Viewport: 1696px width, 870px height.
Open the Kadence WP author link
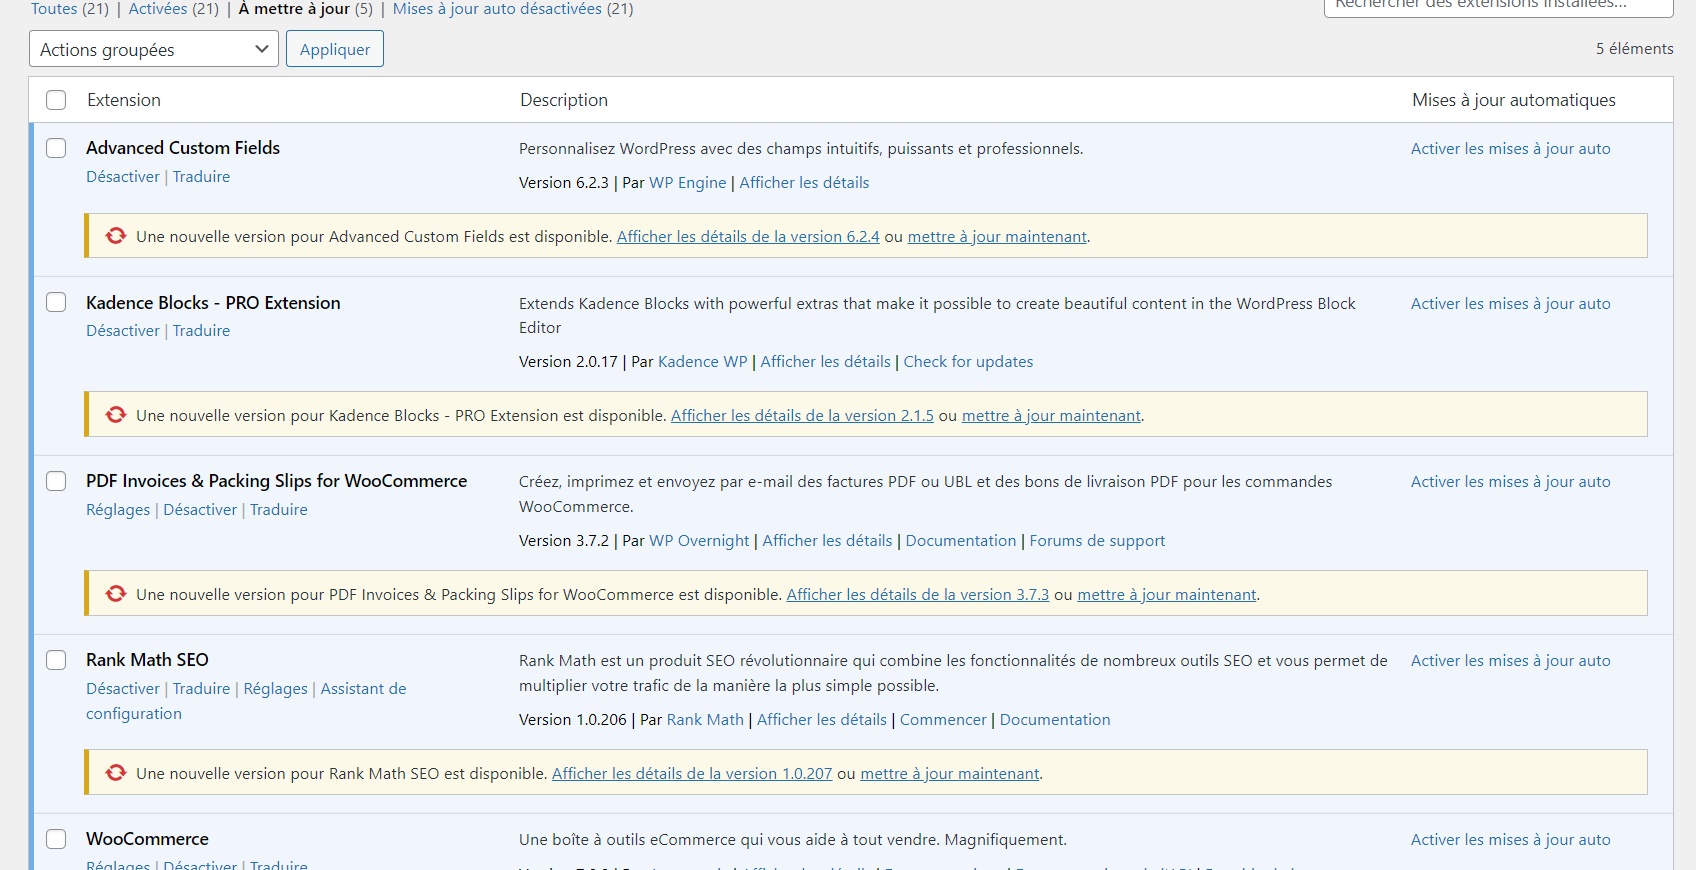703,361
